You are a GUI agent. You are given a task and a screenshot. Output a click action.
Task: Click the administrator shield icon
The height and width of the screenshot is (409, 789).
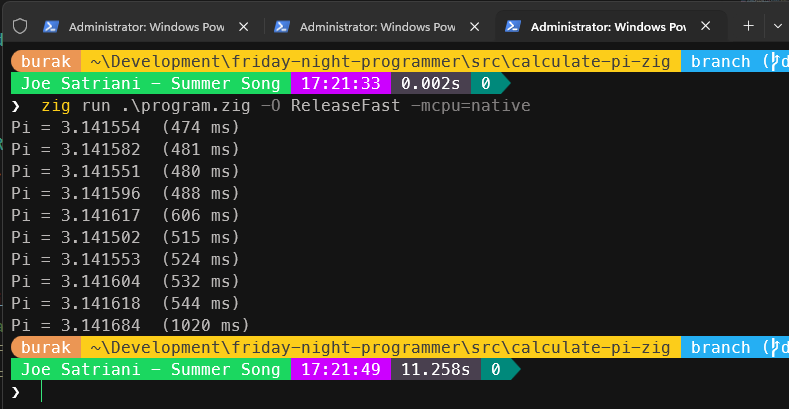tap(19, 26)
